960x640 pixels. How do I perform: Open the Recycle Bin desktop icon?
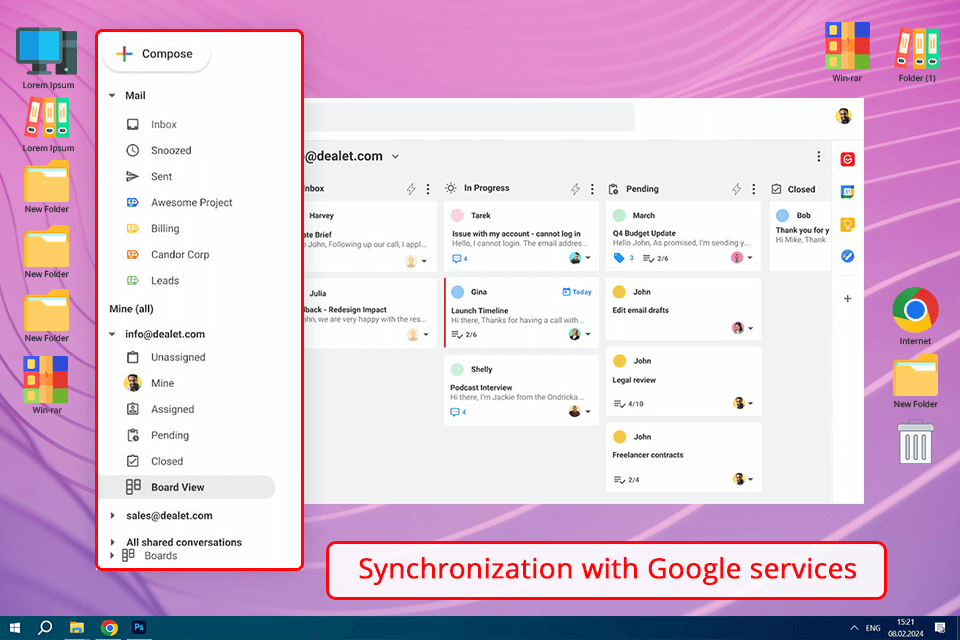(x=915, y=442)
